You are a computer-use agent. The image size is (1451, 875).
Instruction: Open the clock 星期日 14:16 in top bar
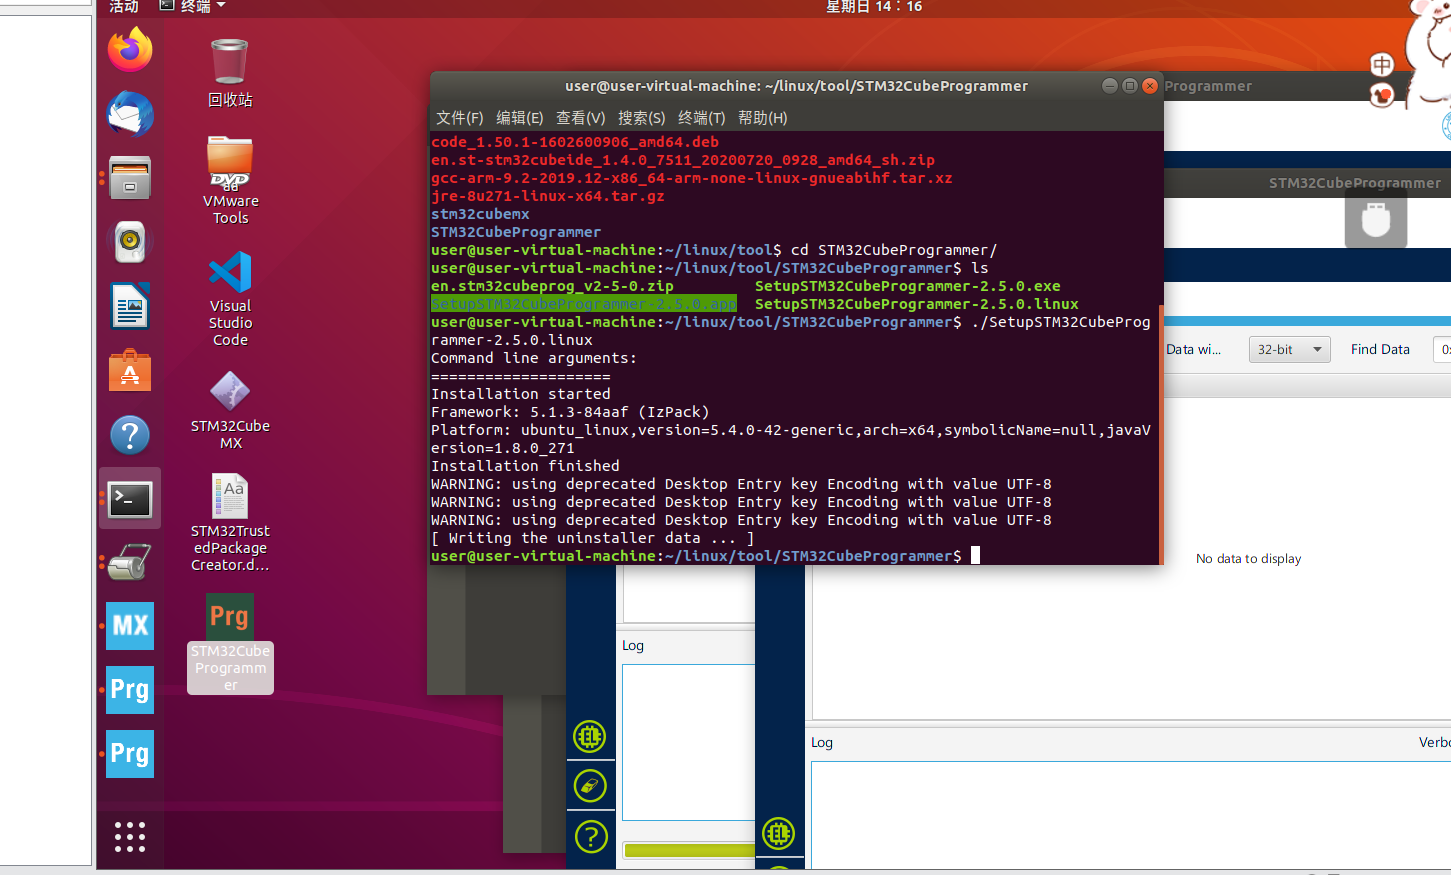click(x=874, y=7)
